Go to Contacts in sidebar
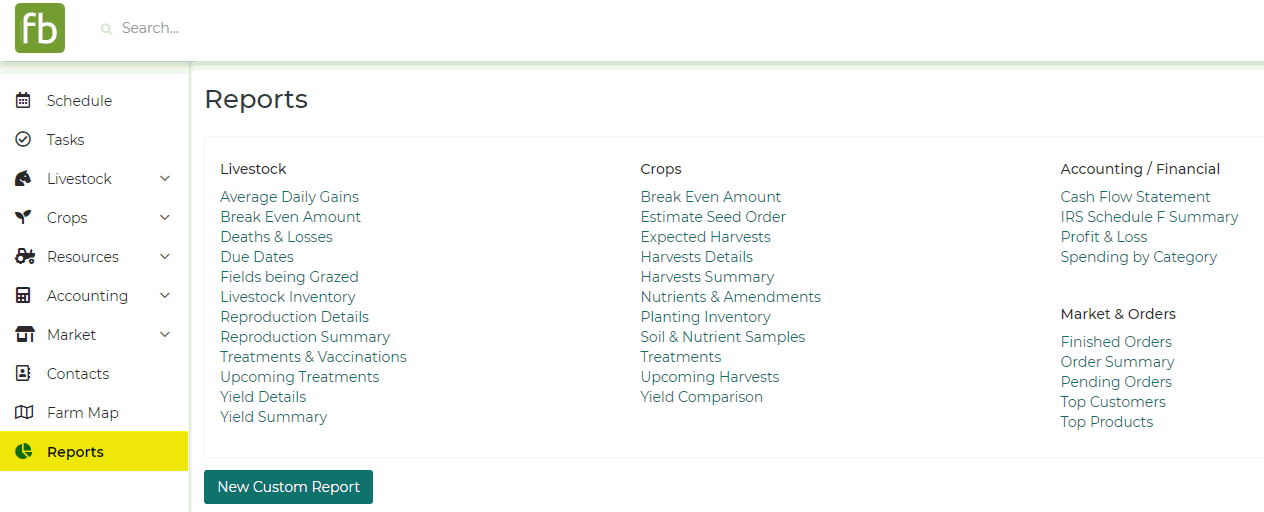1264x512 pixels. [x=78, y=374]
